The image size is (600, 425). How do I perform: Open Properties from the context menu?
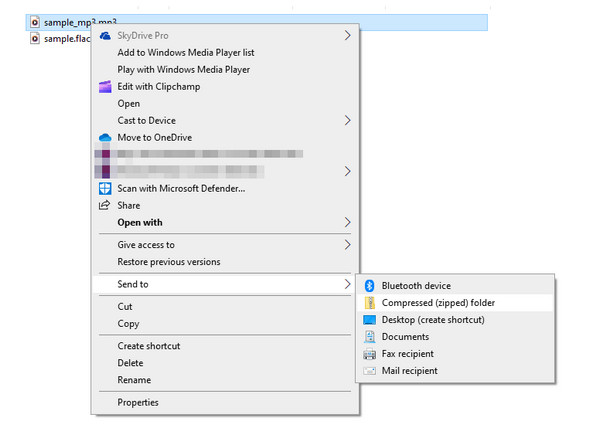click(225, 402)
